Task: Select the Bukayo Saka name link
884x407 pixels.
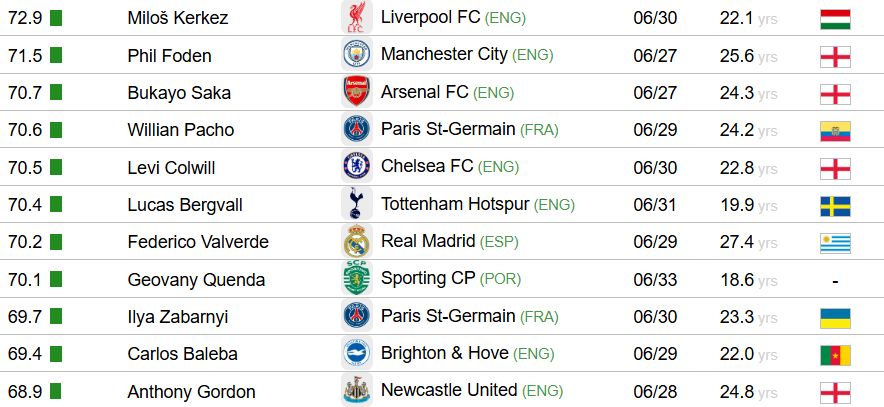Action: [x=179, y=93]
